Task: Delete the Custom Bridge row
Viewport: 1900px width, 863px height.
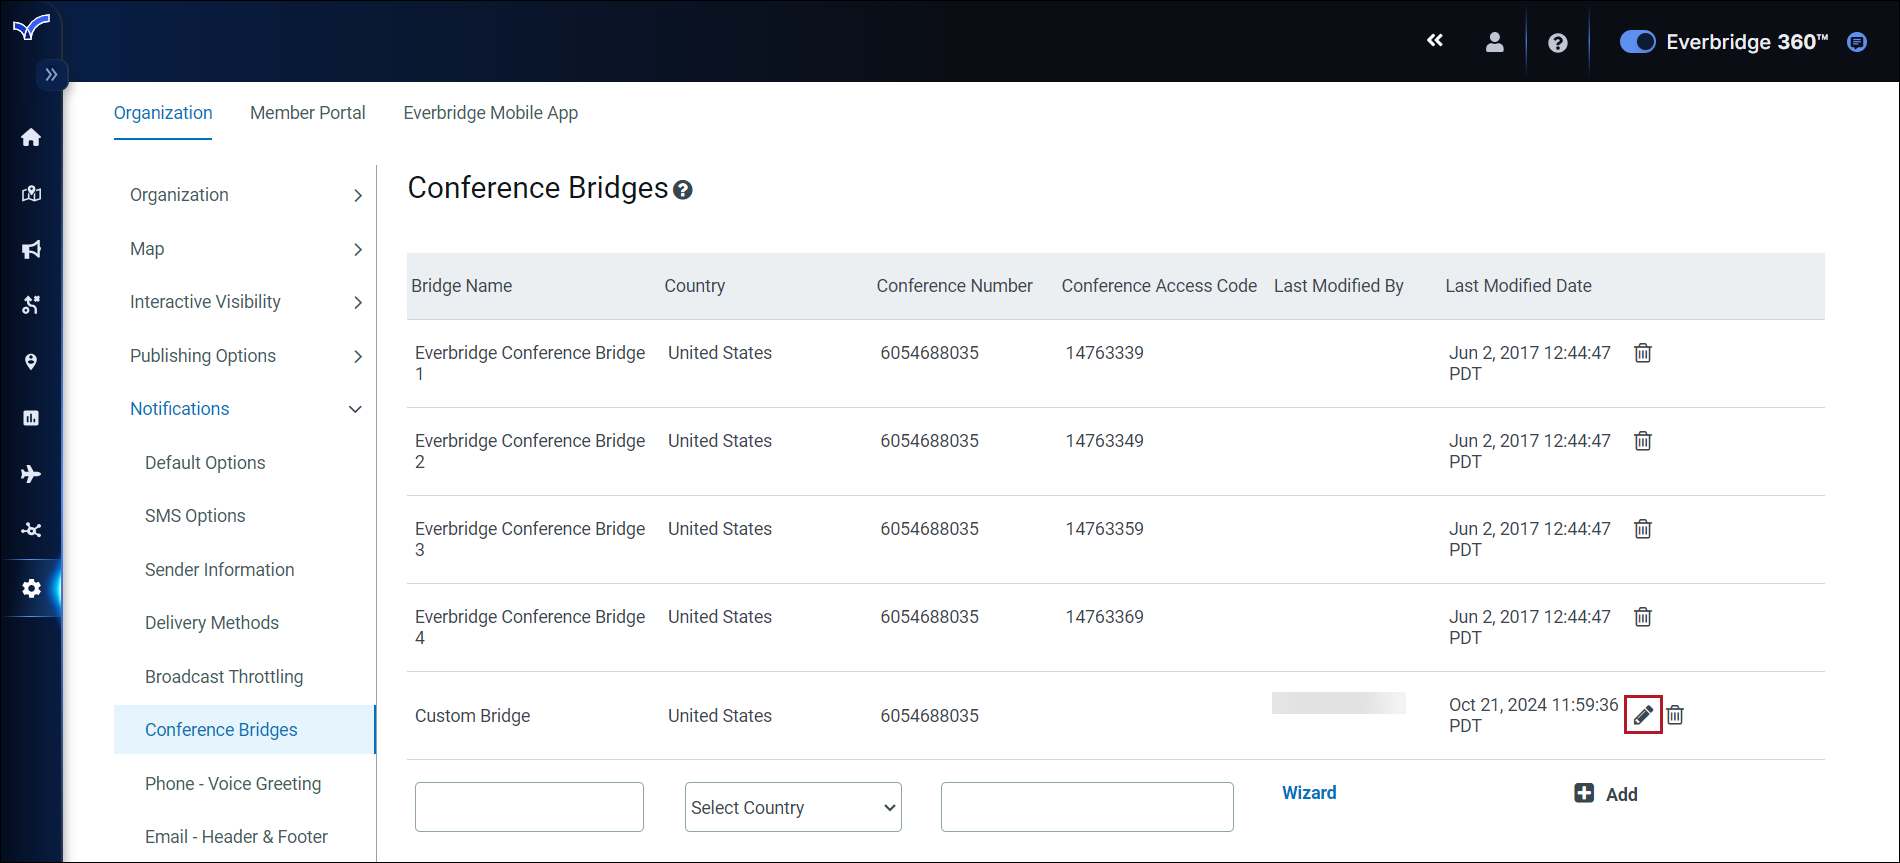Action: coord(1676,715)
